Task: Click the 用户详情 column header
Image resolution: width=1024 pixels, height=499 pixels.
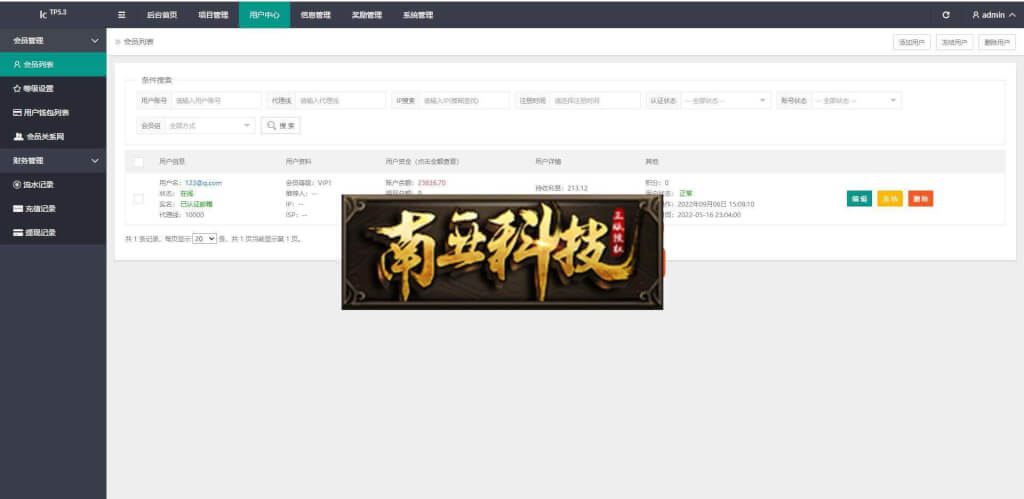Action: click(x=548, y=161)
